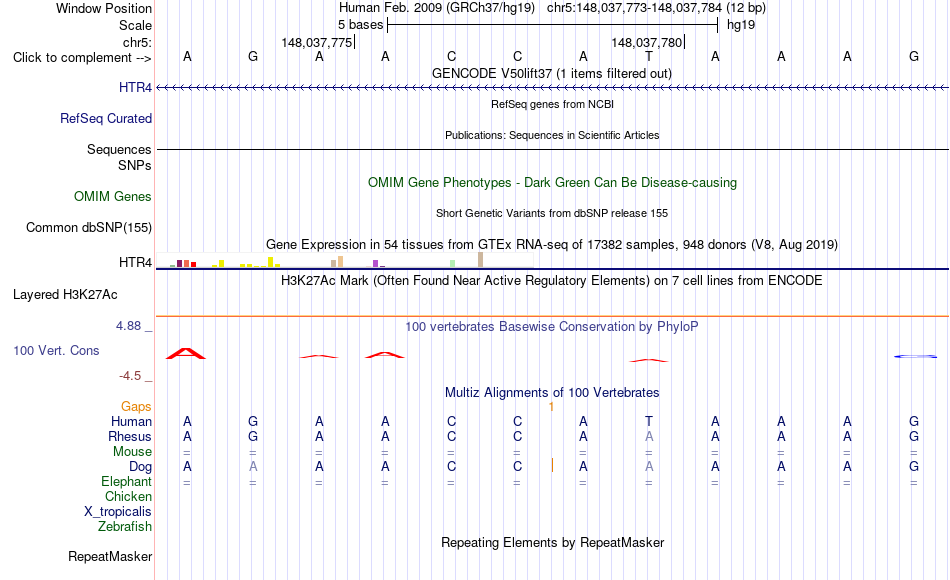Click the T base in the reference sequence row
This screenshot has width=950, height=580.
tap(649, 57)
